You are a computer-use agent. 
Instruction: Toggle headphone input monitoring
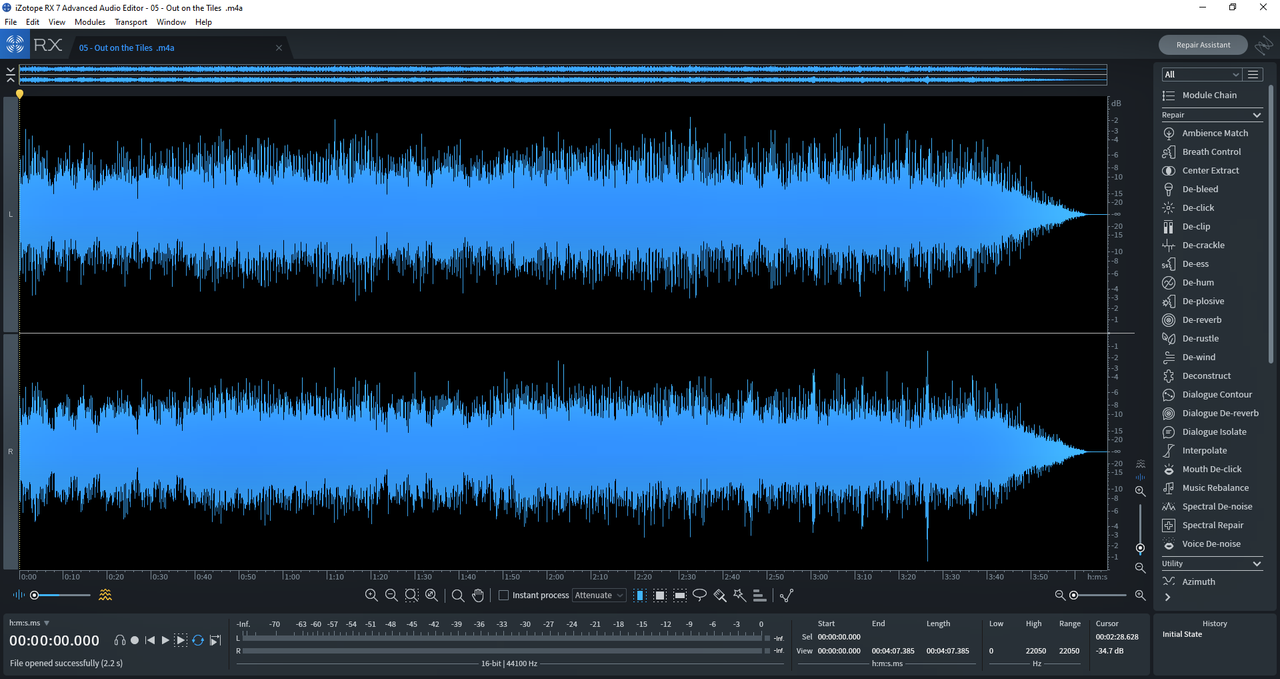120,640
